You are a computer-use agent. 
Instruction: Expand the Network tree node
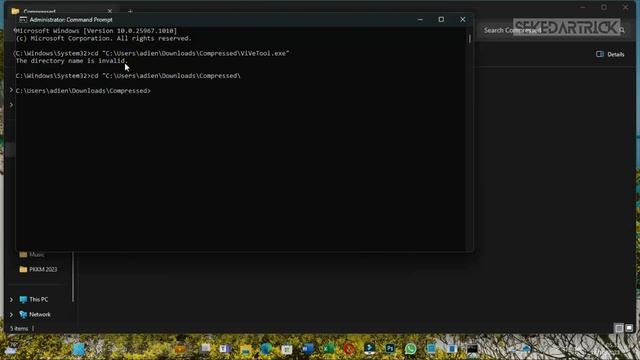point(11,315)
